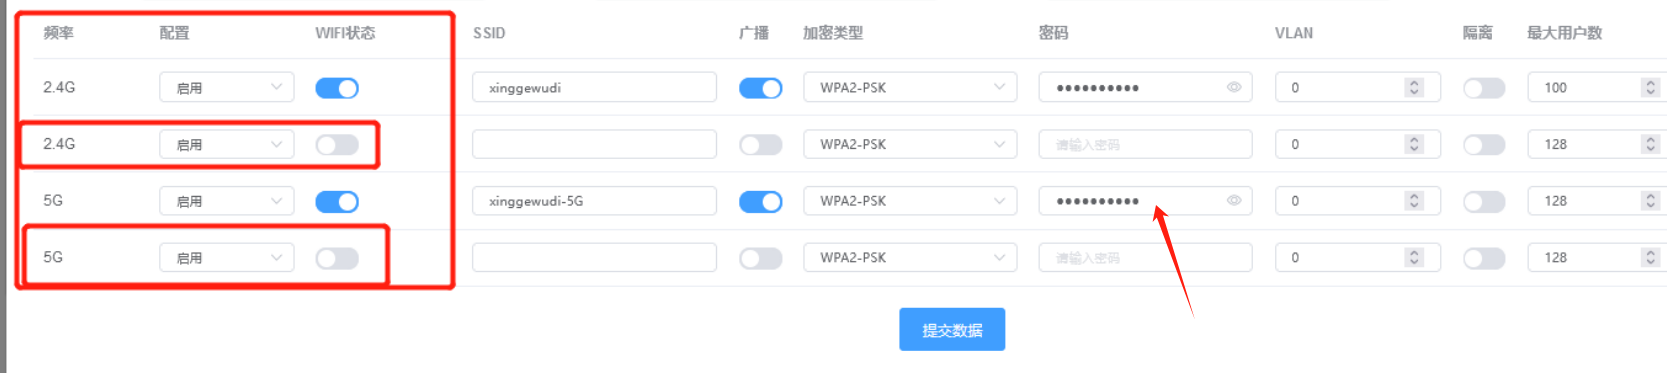Image resolution: width=1667 pixels, height=375 pixels.
Task: Click max users stepper for value 100
Action: [1650, 87]
